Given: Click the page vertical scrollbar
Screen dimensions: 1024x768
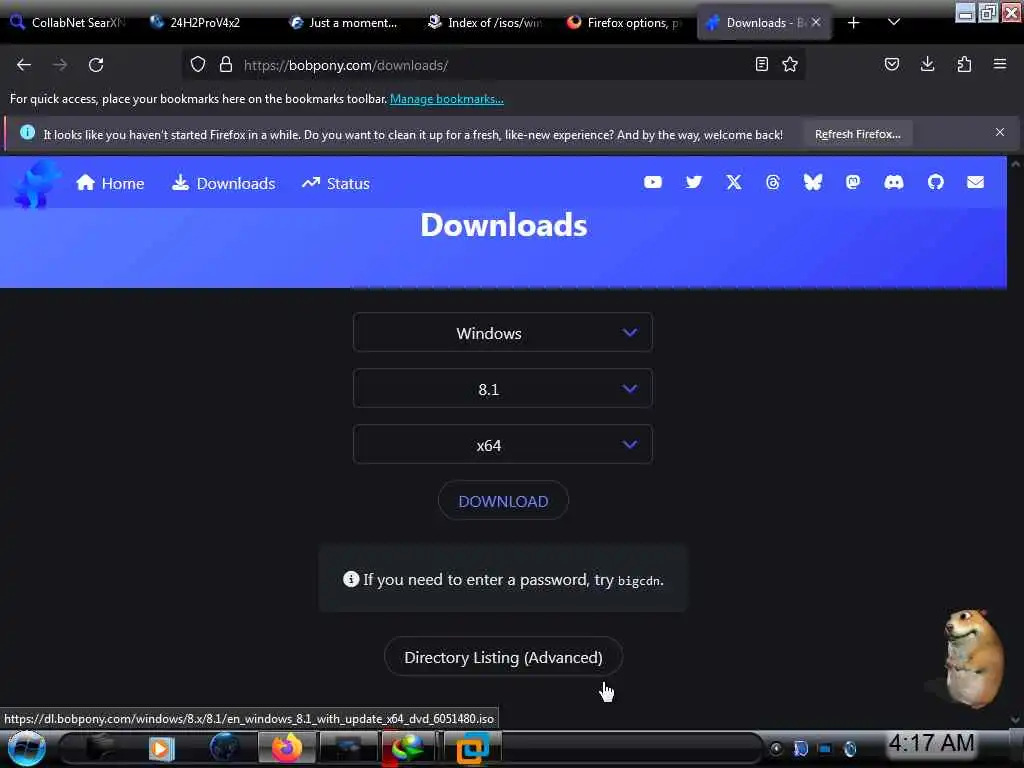Looking at the screenshot, I should click(x=1015, y=441).
